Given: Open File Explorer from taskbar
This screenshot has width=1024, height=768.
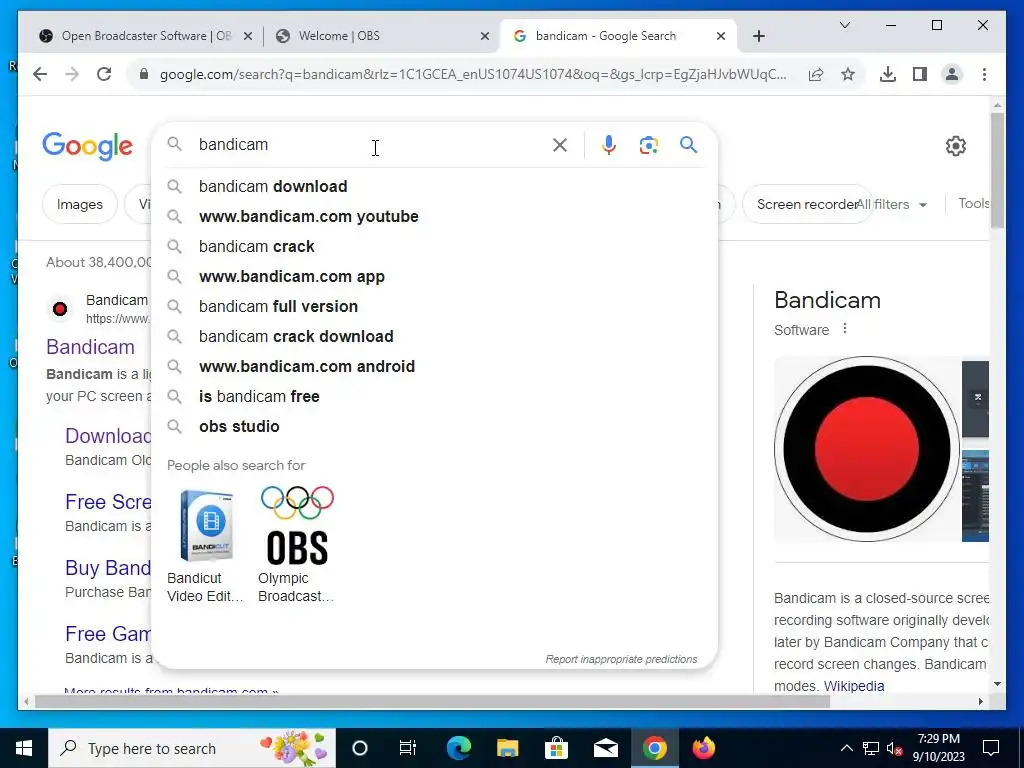Looking at the screenshot, I should pyautogui.click(x=507, y=748).
